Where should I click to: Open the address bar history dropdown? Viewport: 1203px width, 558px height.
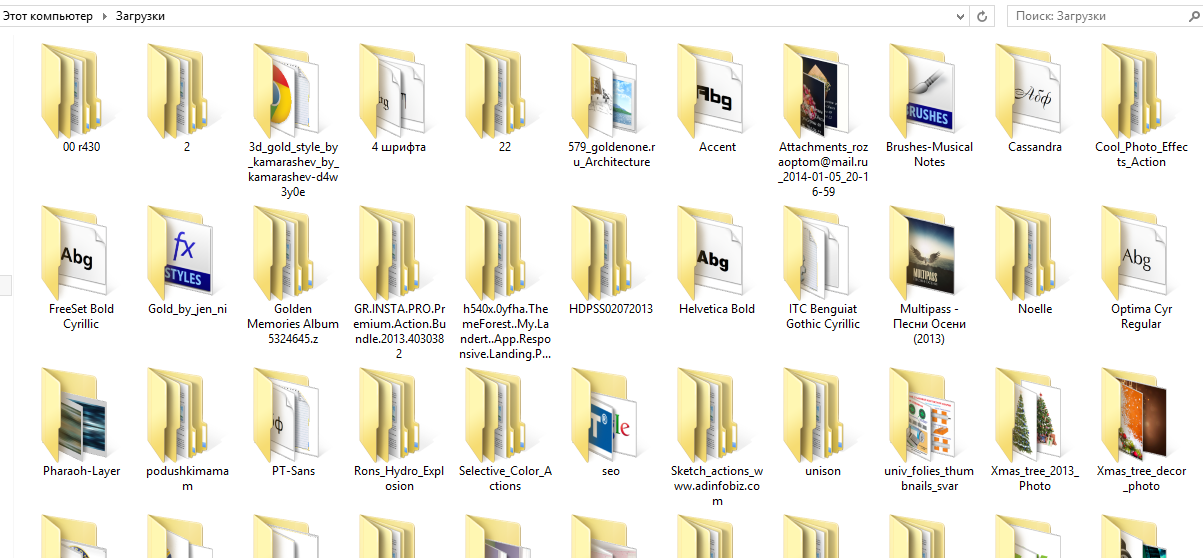pyautogui.click(x=960, y=16)
